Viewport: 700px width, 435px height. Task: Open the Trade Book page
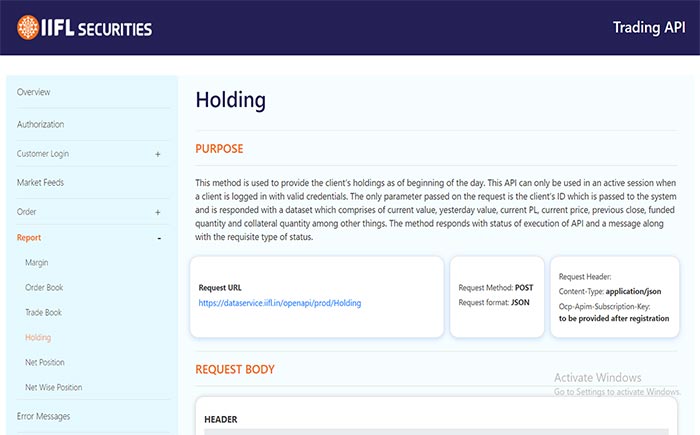tap(45, 313)
